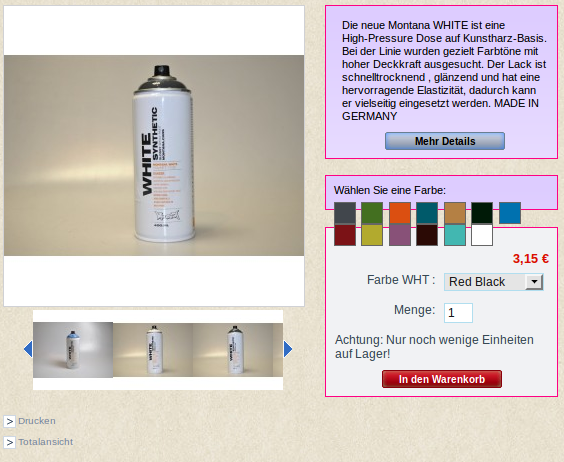The image size is (564, 462).
Task: Choose the bright blue color swatch
Action: tap(510, 213)
